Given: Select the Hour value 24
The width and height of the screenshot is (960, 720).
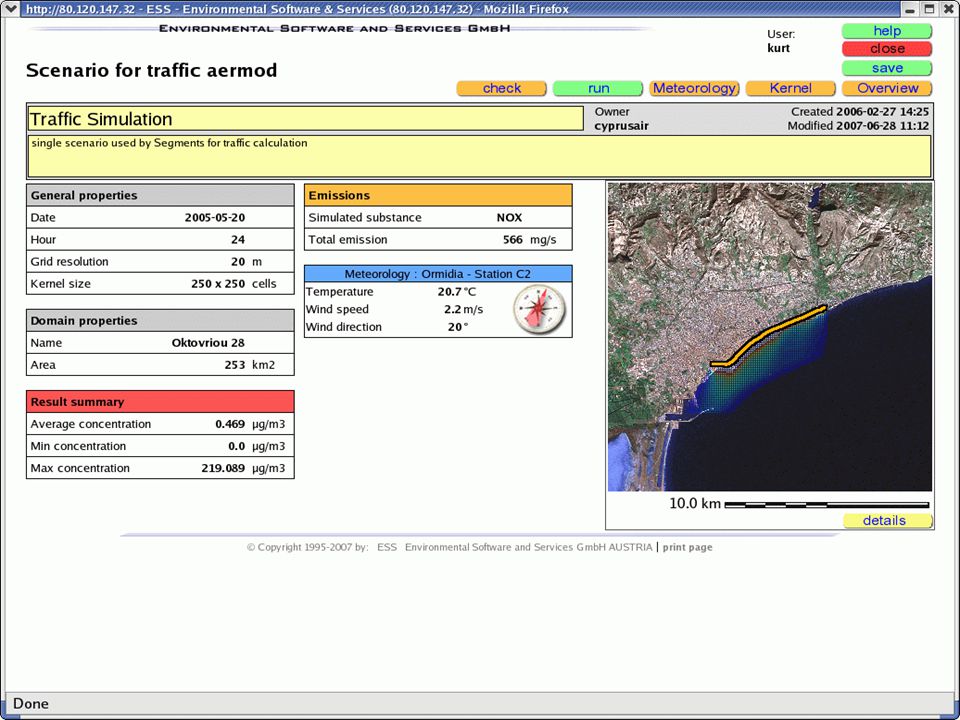Looking at the screenshot, I should [238, 239].
